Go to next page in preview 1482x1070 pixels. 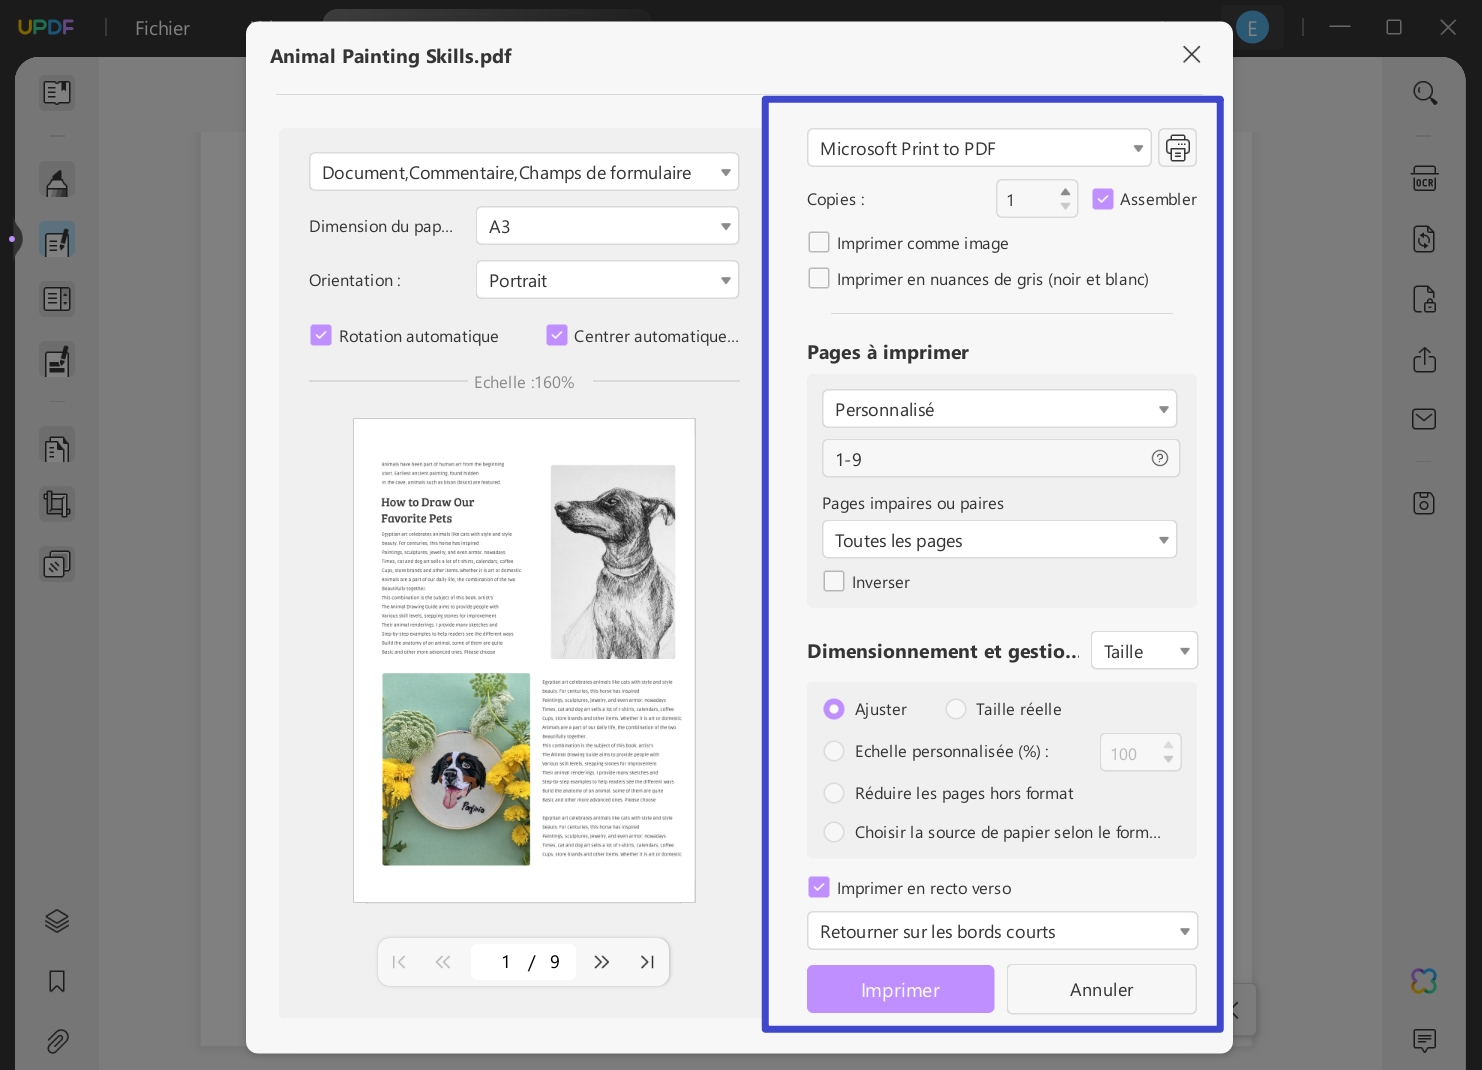coord(601,962)
